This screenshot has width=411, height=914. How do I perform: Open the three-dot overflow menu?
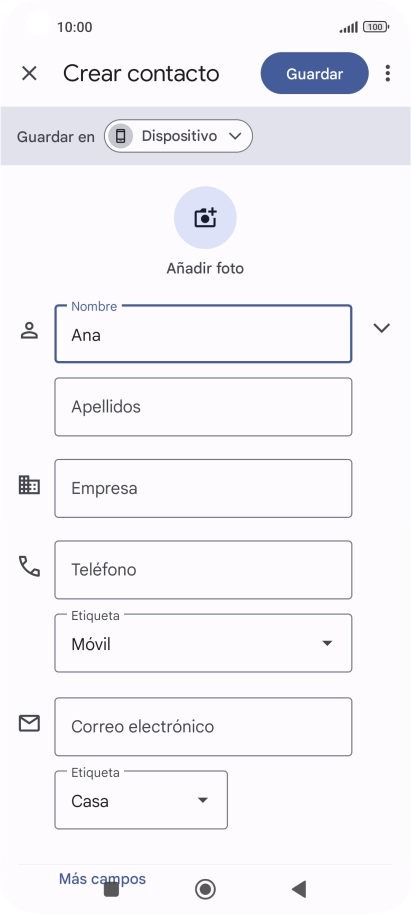388,73
